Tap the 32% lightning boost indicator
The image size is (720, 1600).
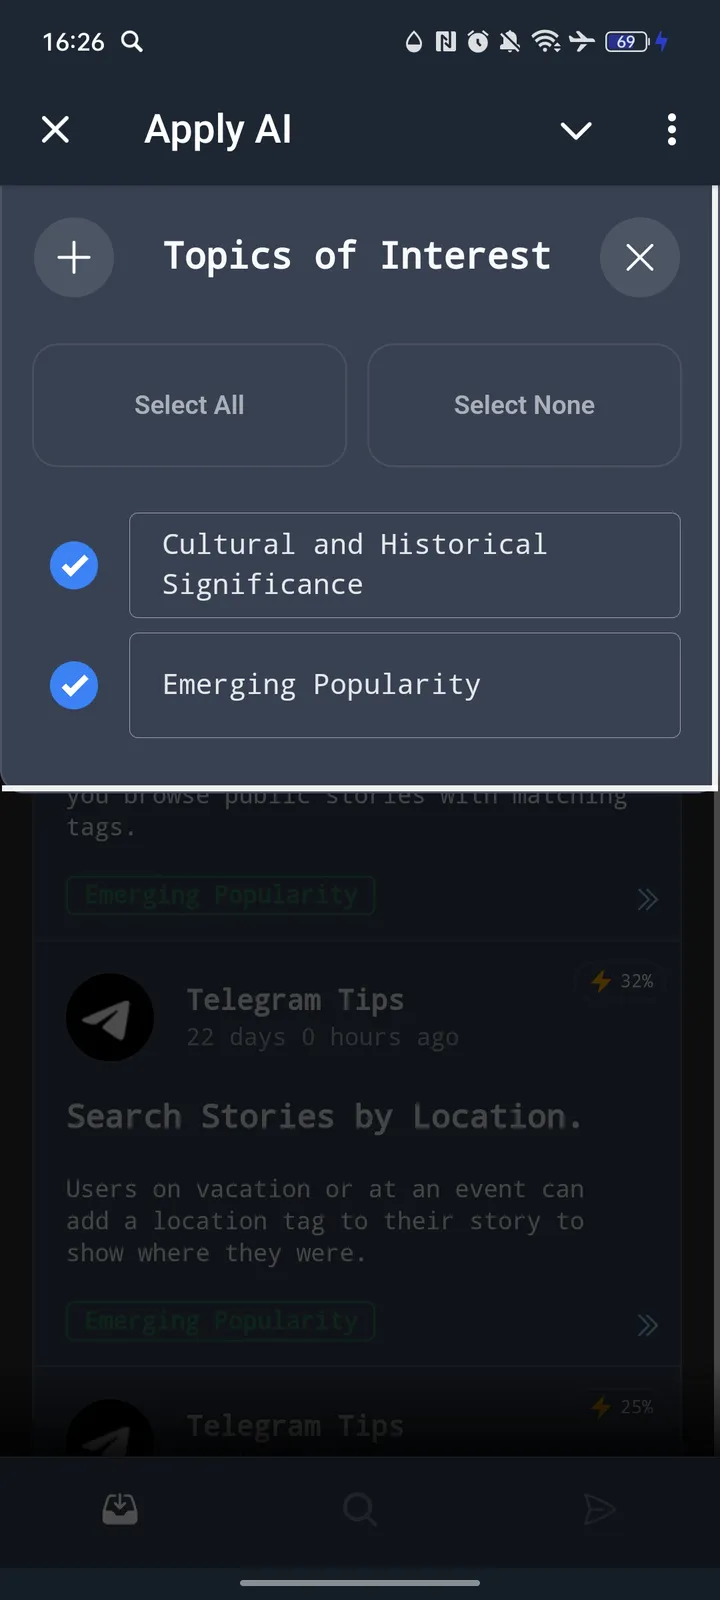(x=620, y=981)
